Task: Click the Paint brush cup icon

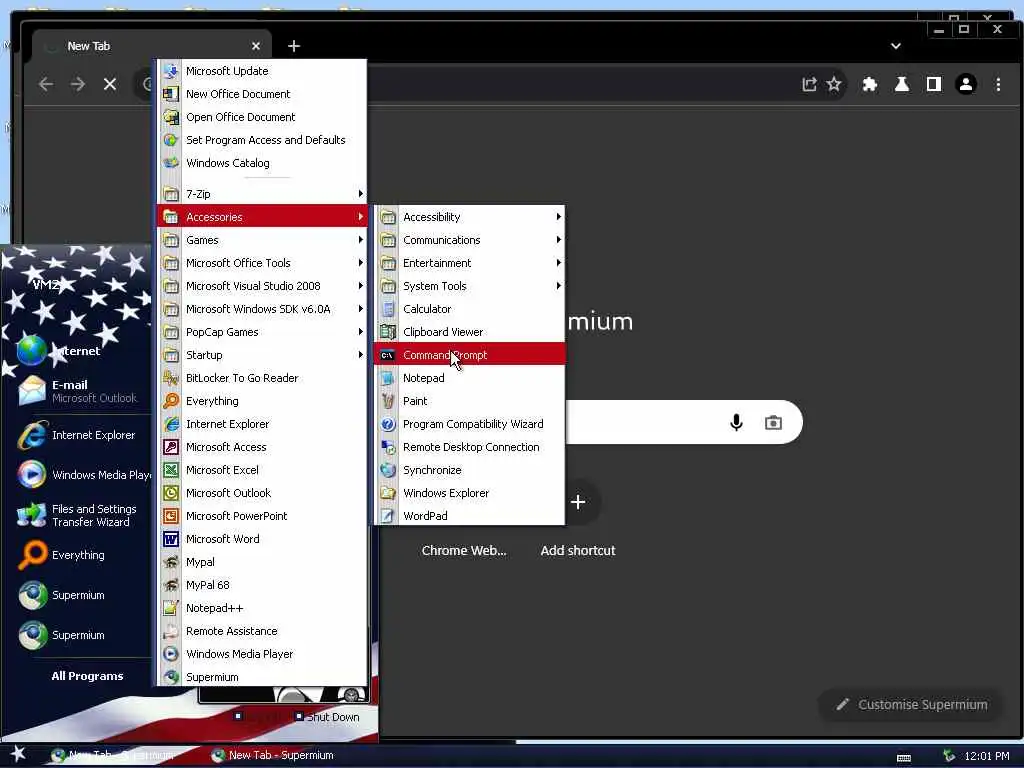Action: [x=388, y=400]
